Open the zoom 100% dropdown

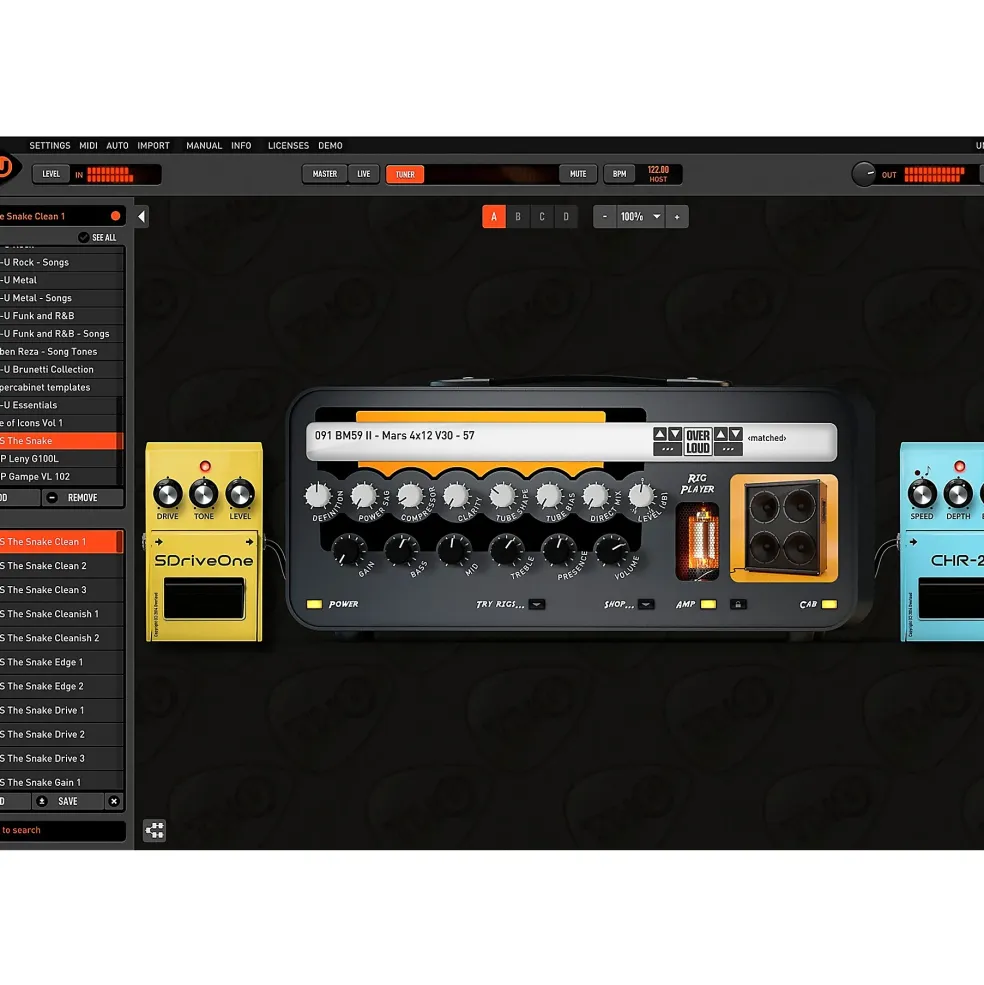tap(640, 217)
